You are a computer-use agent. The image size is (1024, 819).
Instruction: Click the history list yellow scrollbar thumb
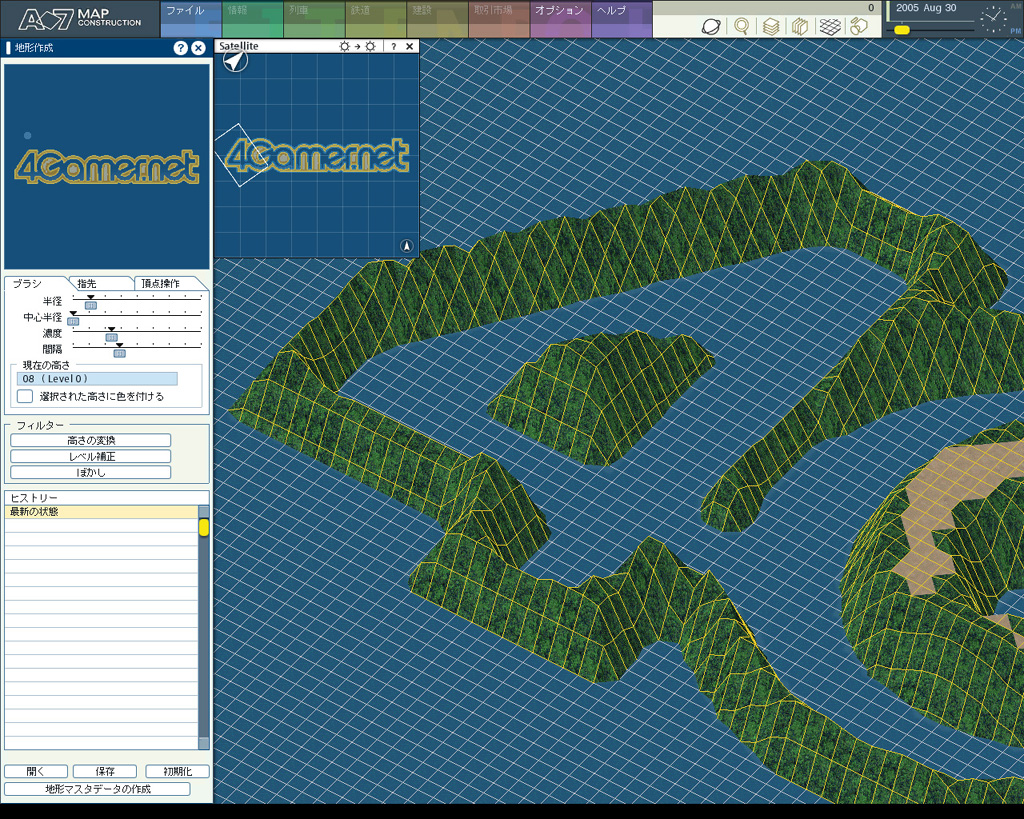pos(204,528)
